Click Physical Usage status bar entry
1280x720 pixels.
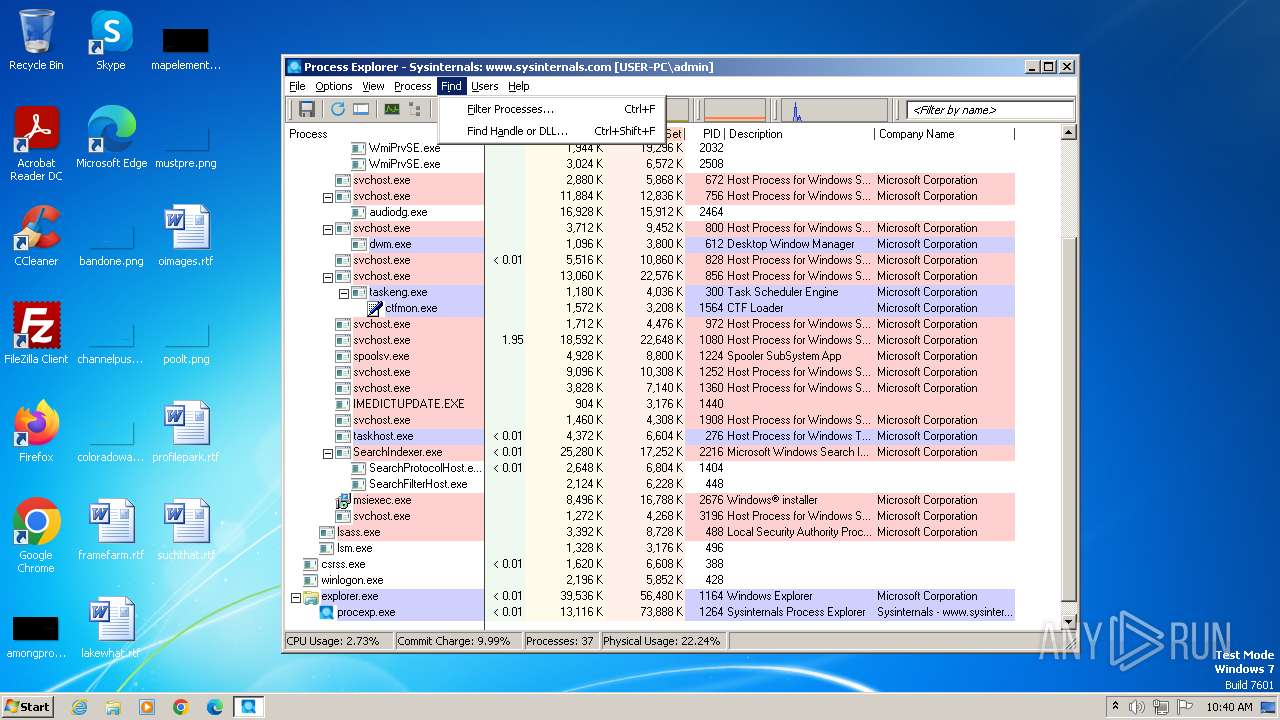(x=662, y=641)
